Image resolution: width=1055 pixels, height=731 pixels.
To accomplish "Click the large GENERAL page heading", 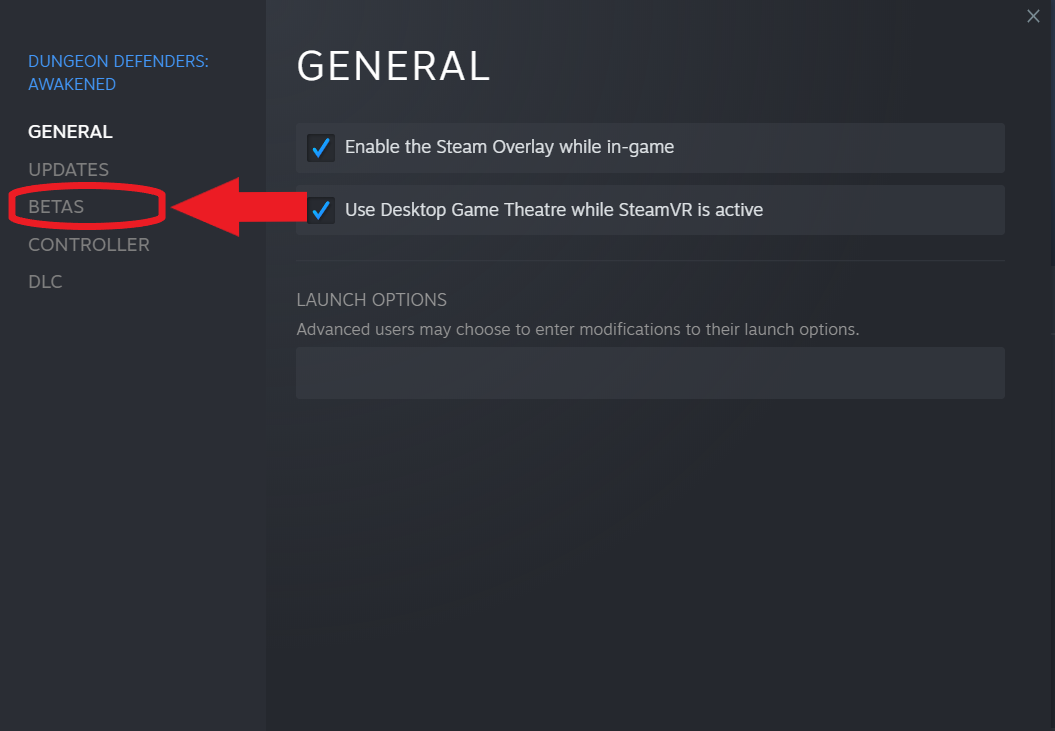I will pyautogui.click(x=394, y=66).
